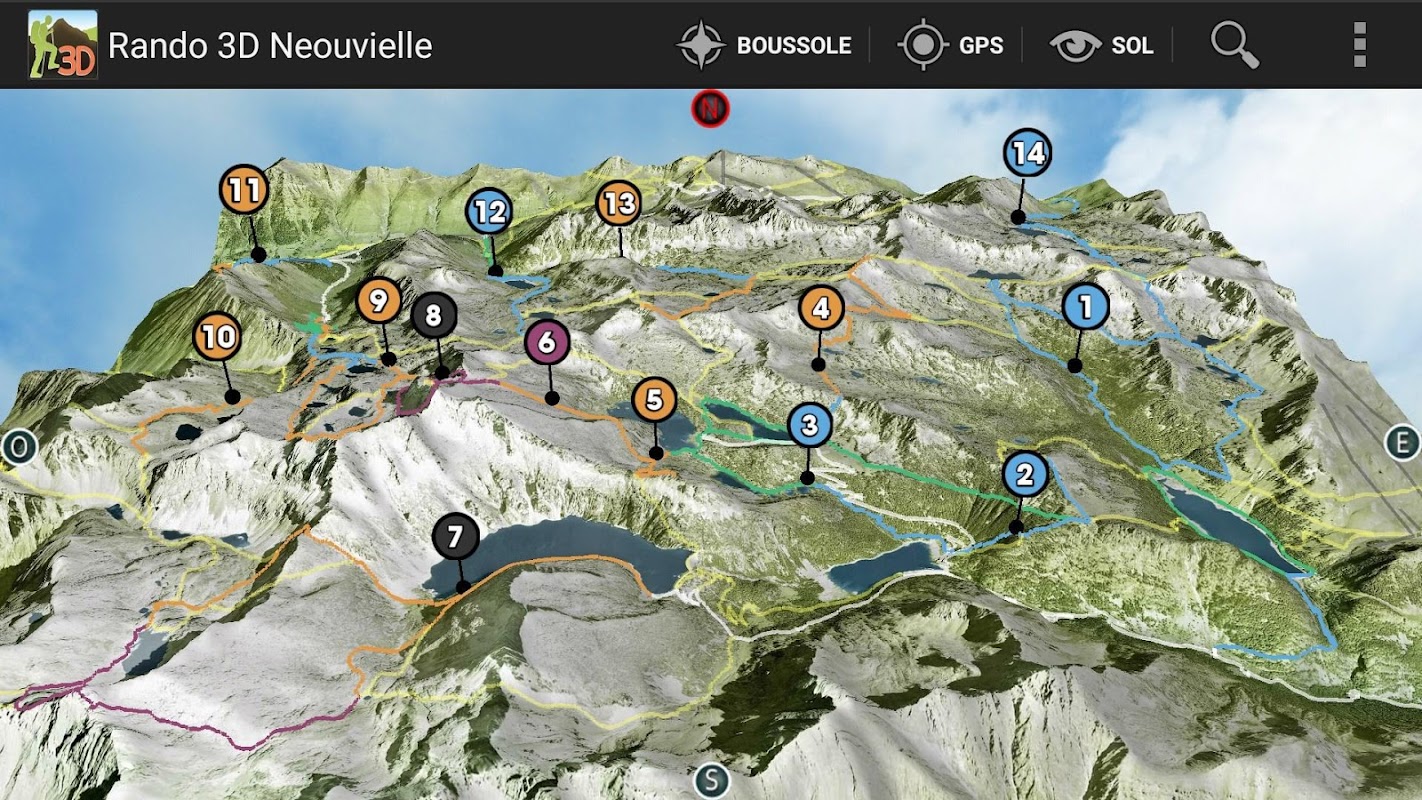This screenshot has height=800, width=1422.
Task: Open the three-dot overflow menu
Action: (x=1359, y=45)
